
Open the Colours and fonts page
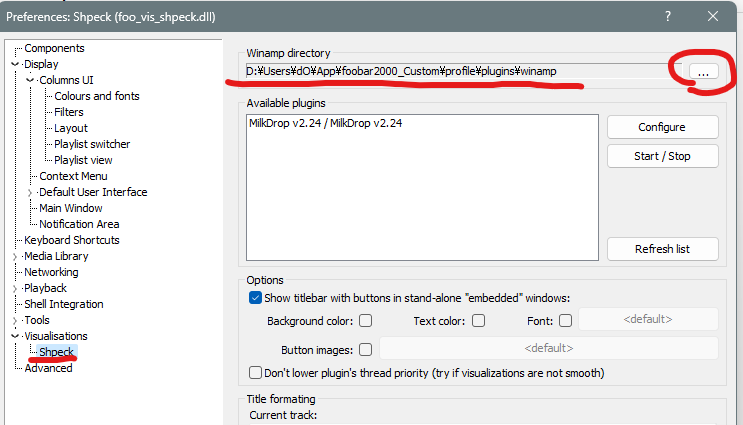97,96
